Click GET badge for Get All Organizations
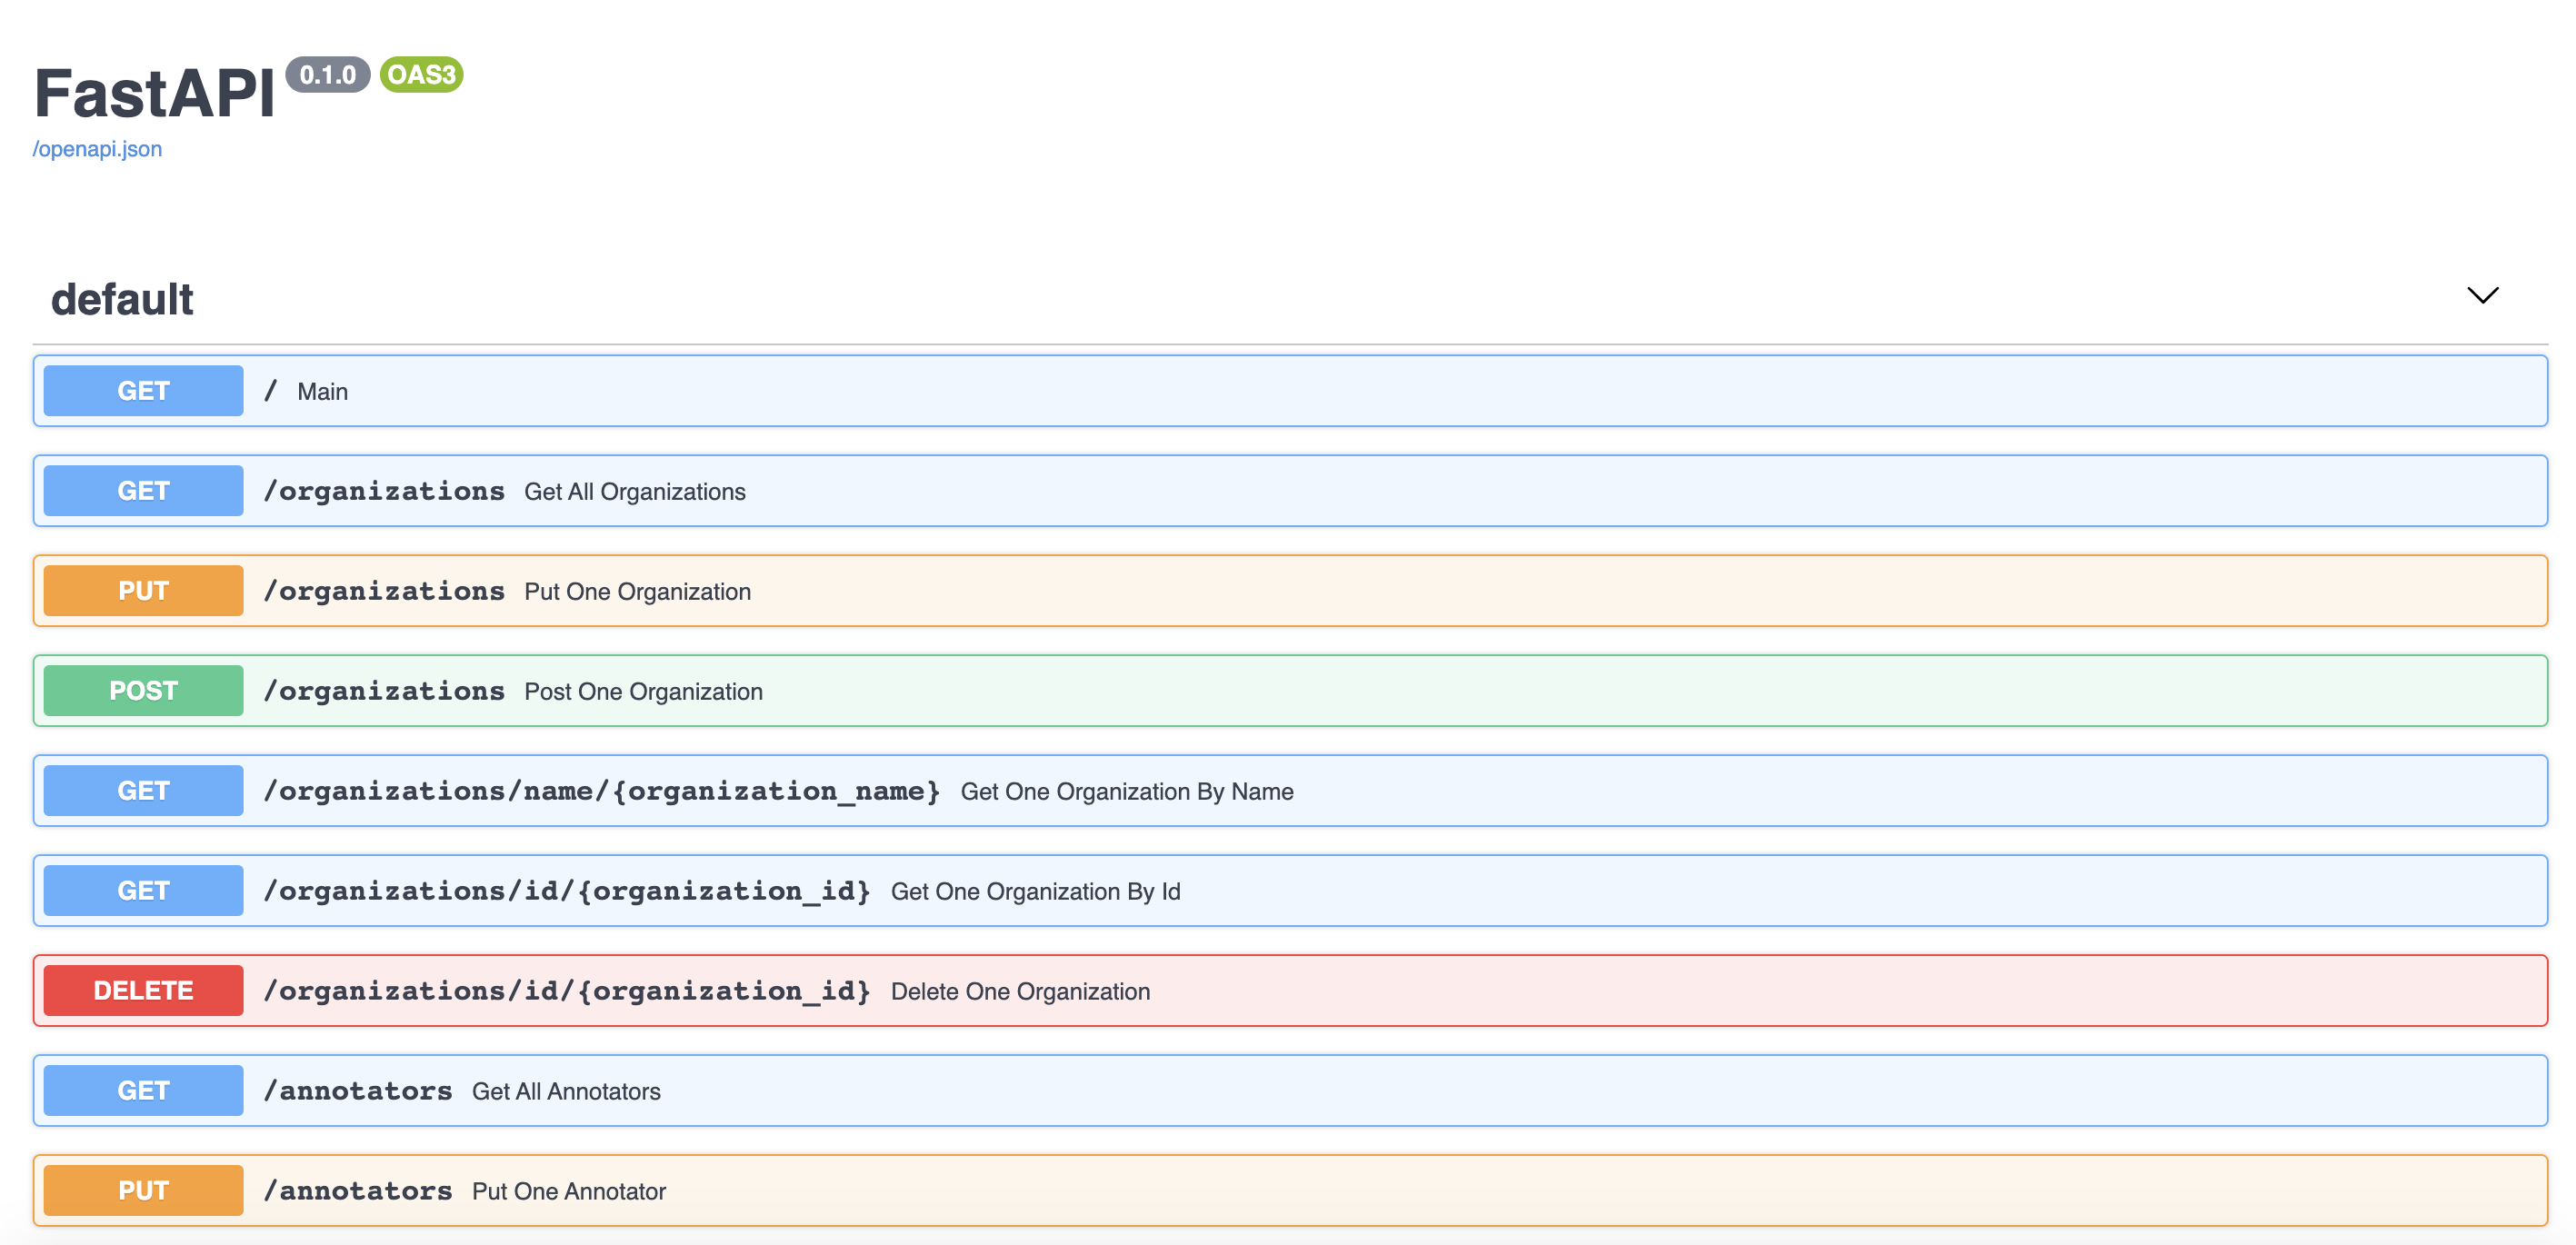2576x1245 pixels. (143, 491)
